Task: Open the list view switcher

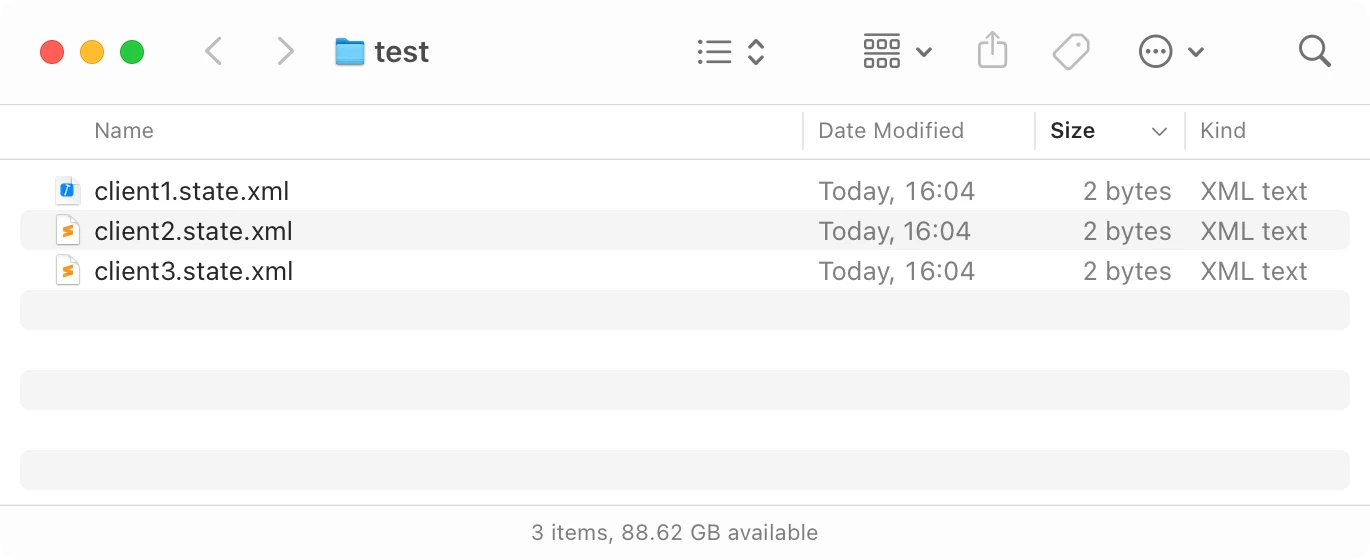Action: pos(730,52)
